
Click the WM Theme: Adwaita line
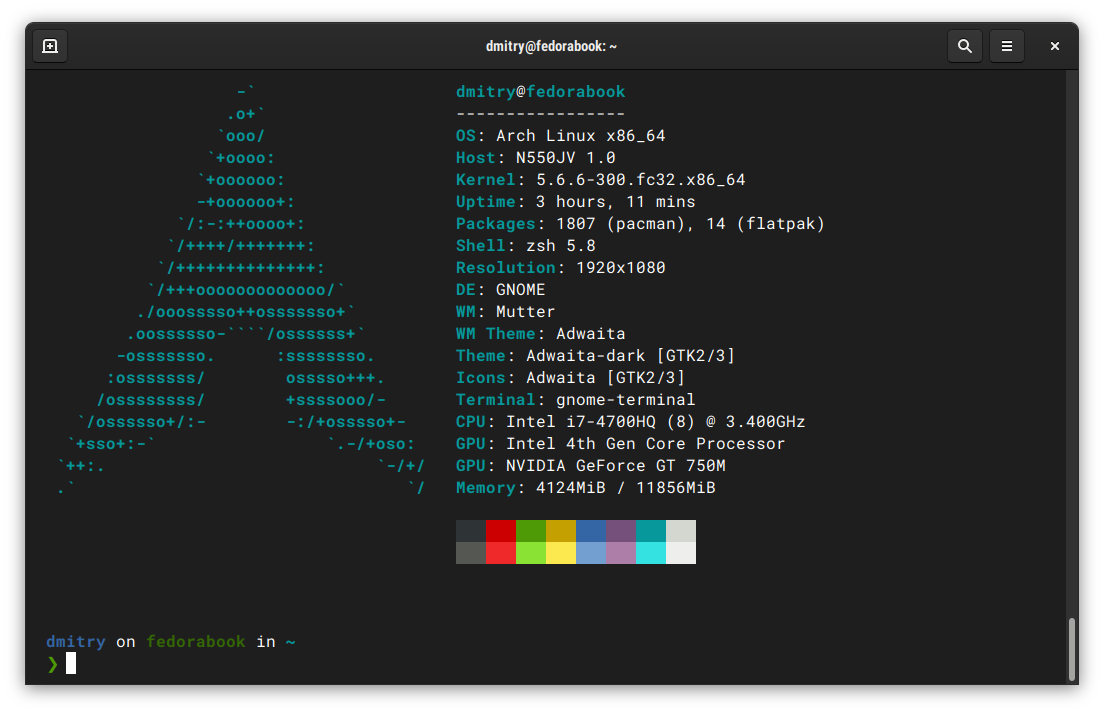[541, 334]
